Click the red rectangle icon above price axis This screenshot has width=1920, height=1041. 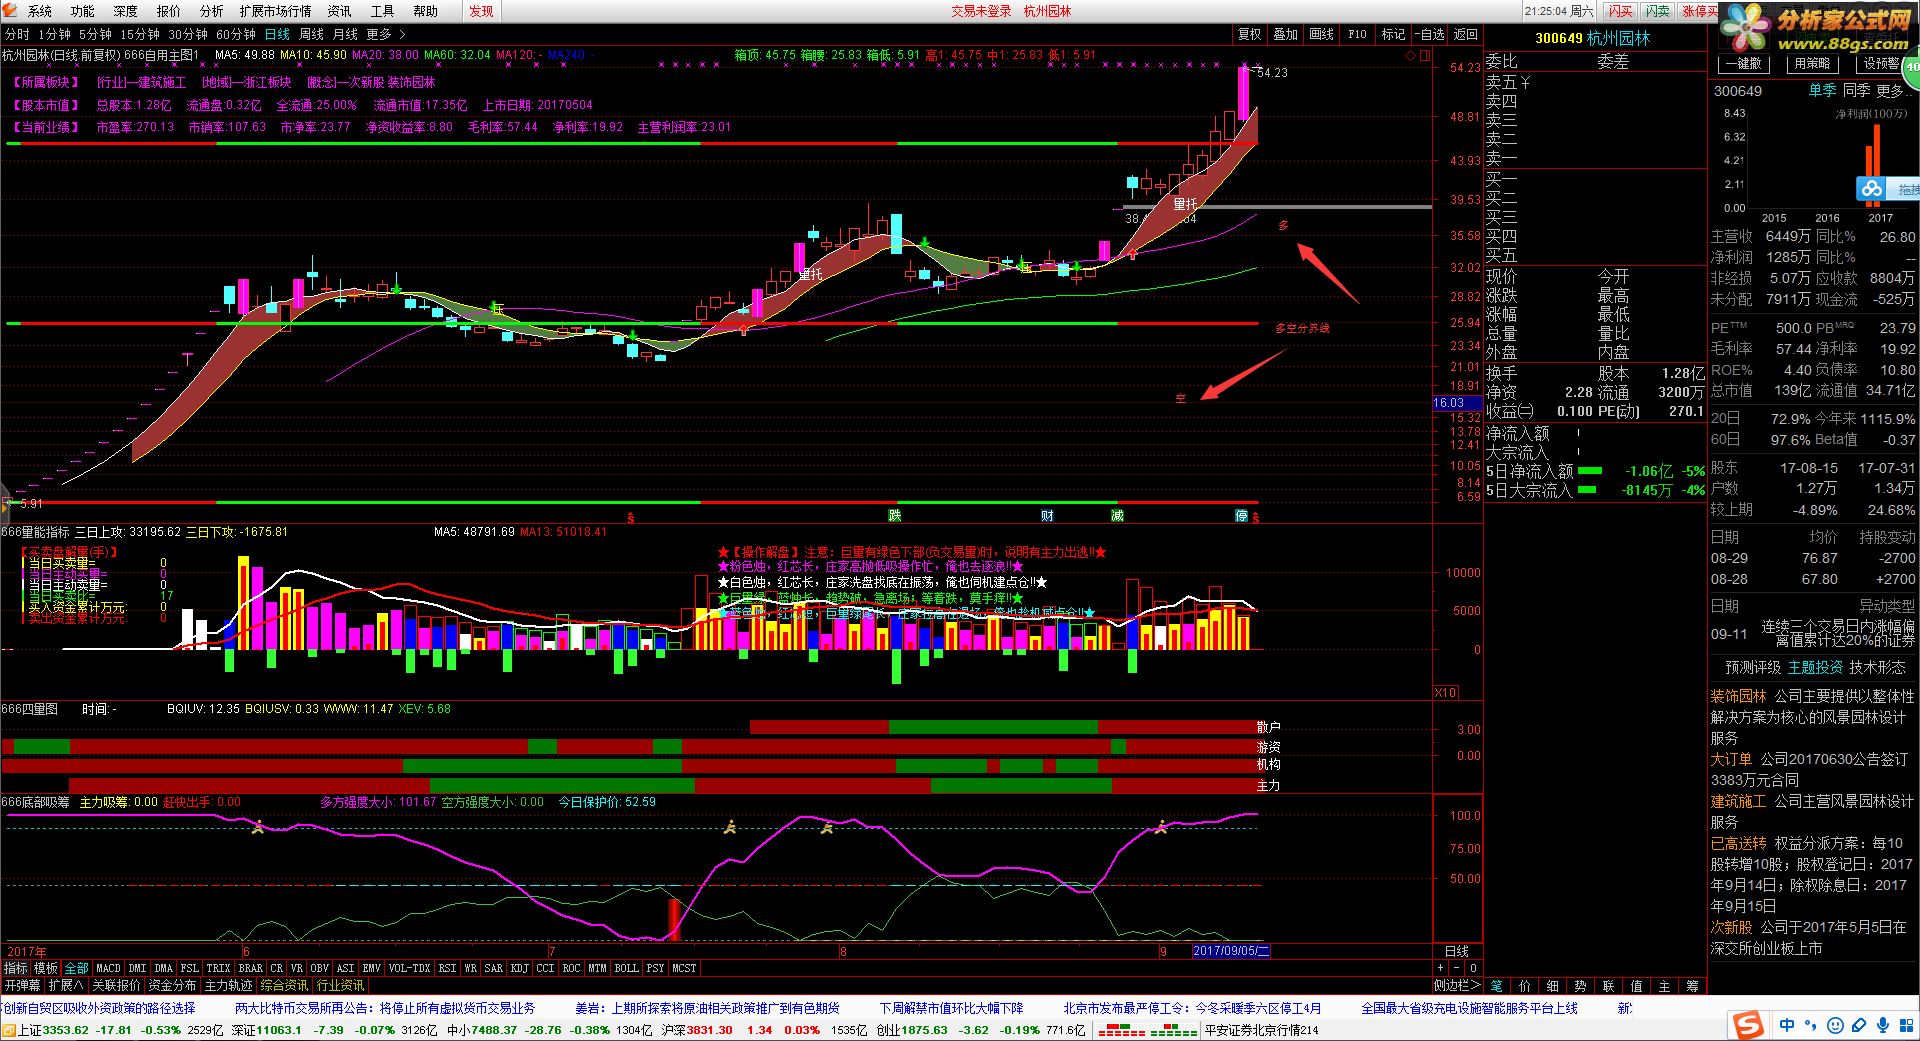pos(1425,57)
